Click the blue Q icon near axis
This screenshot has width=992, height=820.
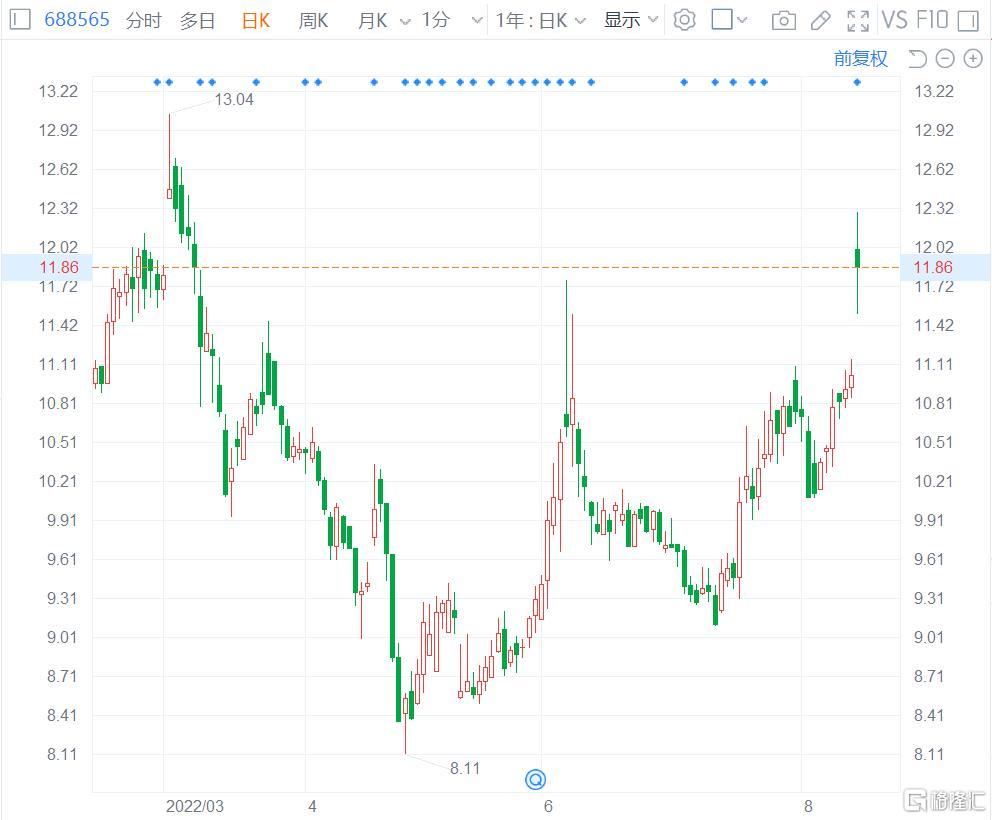[535, 780]
